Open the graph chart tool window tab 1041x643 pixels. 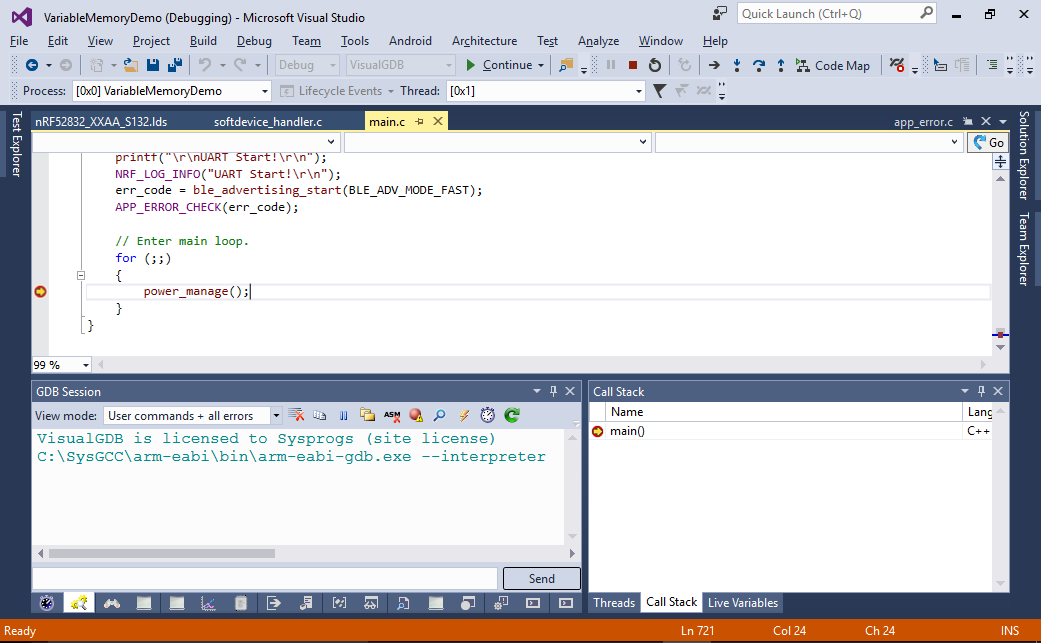[208, 603]
